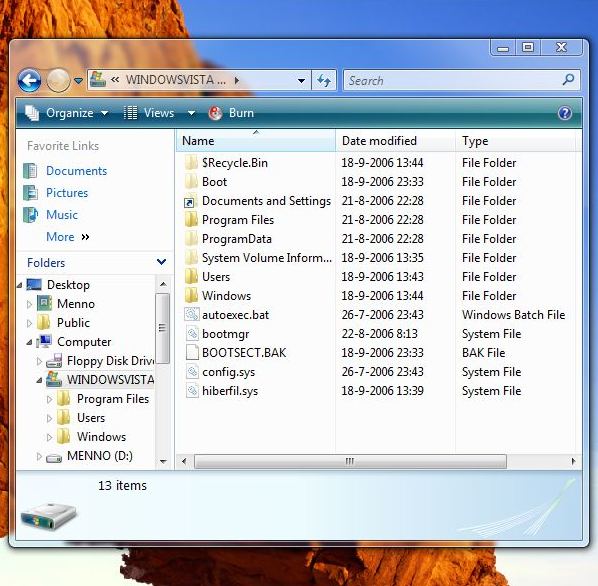The height and width of the screenshot is (586, 598).
Task: Click the Burn toolbar button
Action: point(231,113)
